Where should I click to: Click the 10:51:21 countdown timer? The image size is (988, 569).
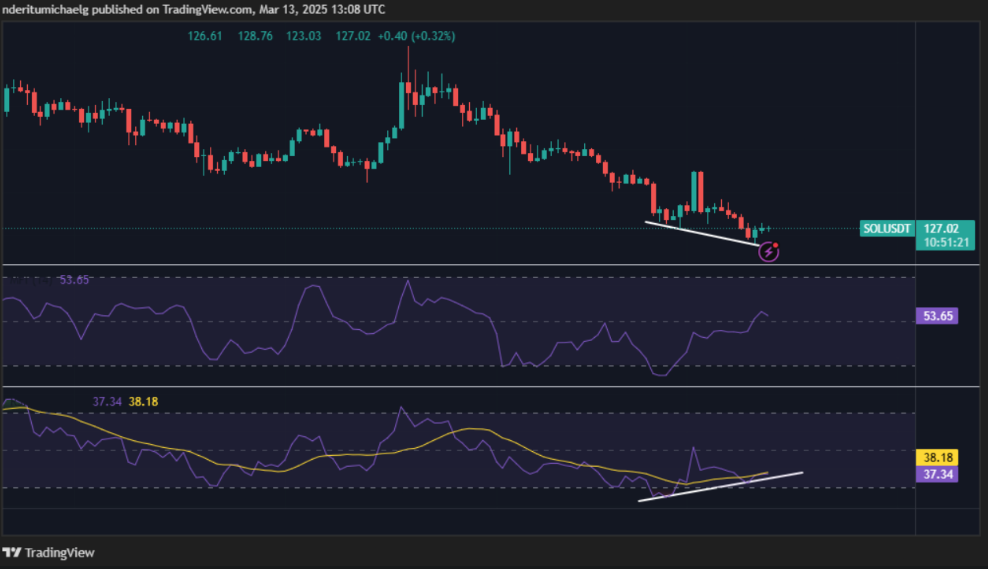point(946,242)
